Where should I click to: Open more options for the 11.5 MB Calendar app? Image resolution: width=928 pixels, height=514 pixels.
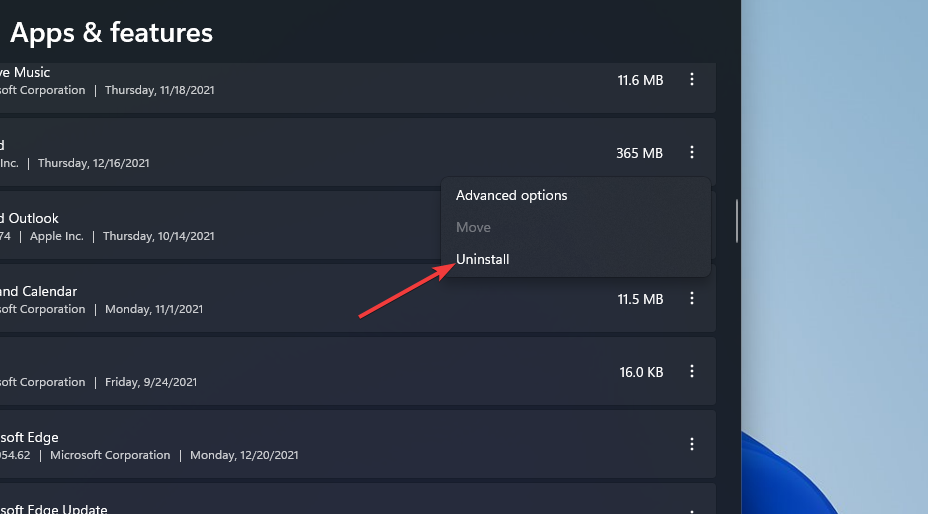click(692, 298)
